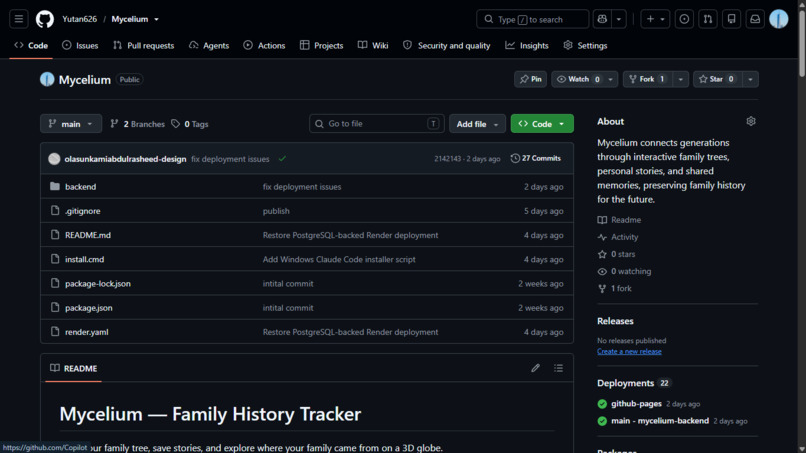The image size is (806, 453).
Task: Open 'Add Windows Claude Code installer script' commit
Action: [339, 259]
